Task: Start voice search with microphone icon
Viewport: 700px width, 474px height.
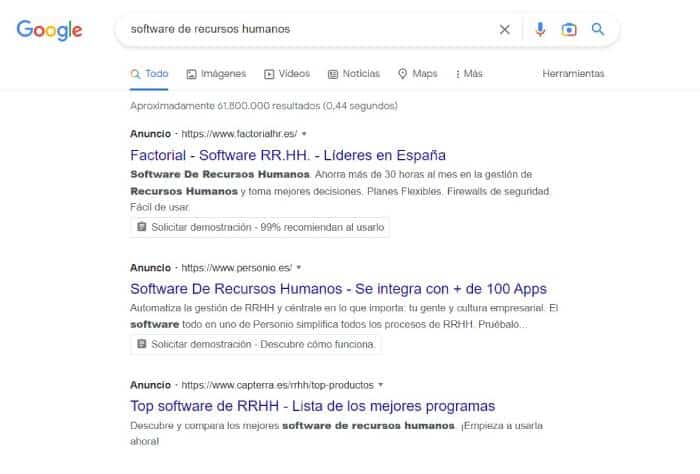Action: 540,29
